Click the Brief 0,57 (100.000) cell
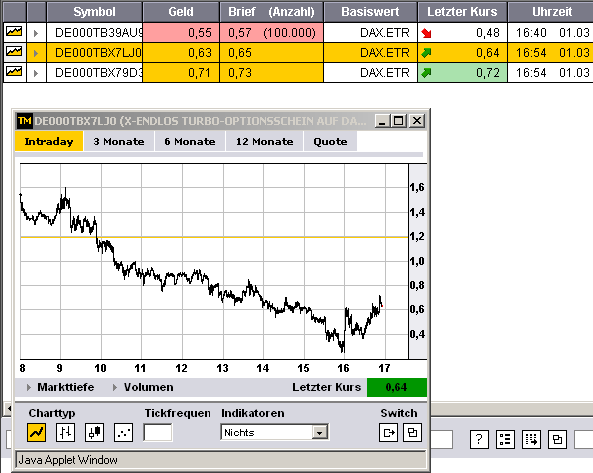 click(x=271, y=33)
